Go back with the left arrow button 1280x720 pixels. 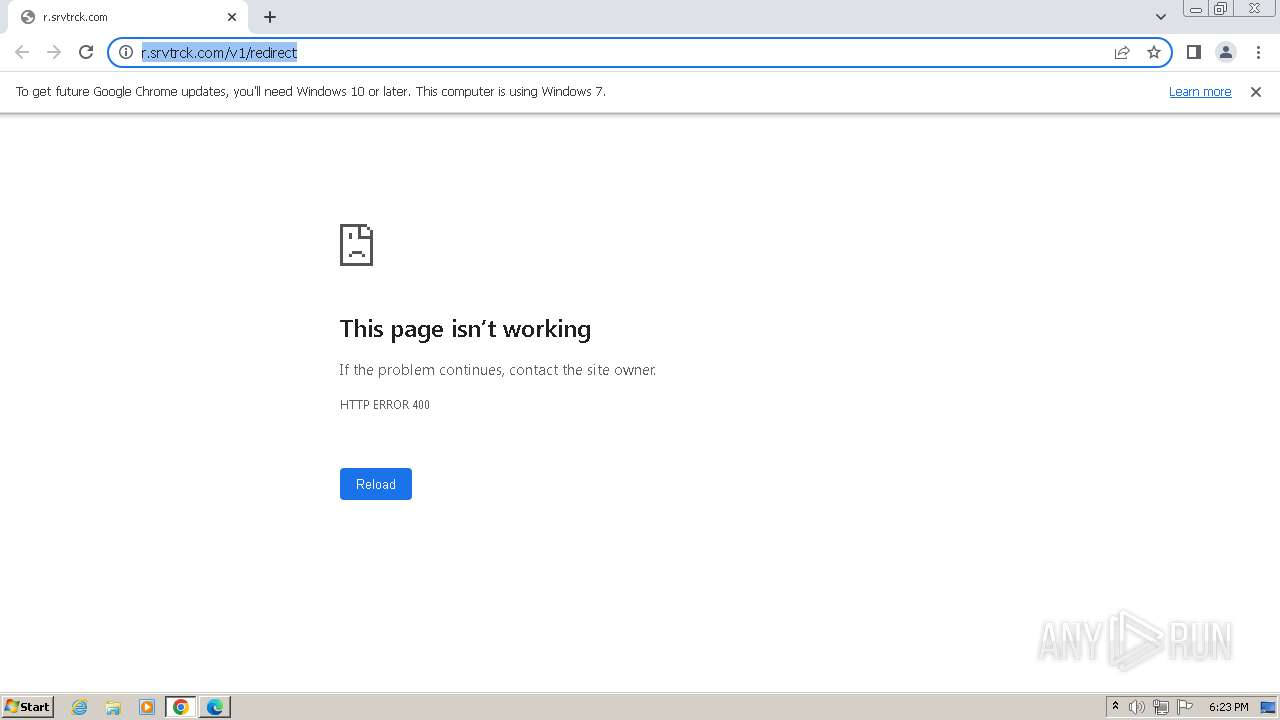point(22,52)
